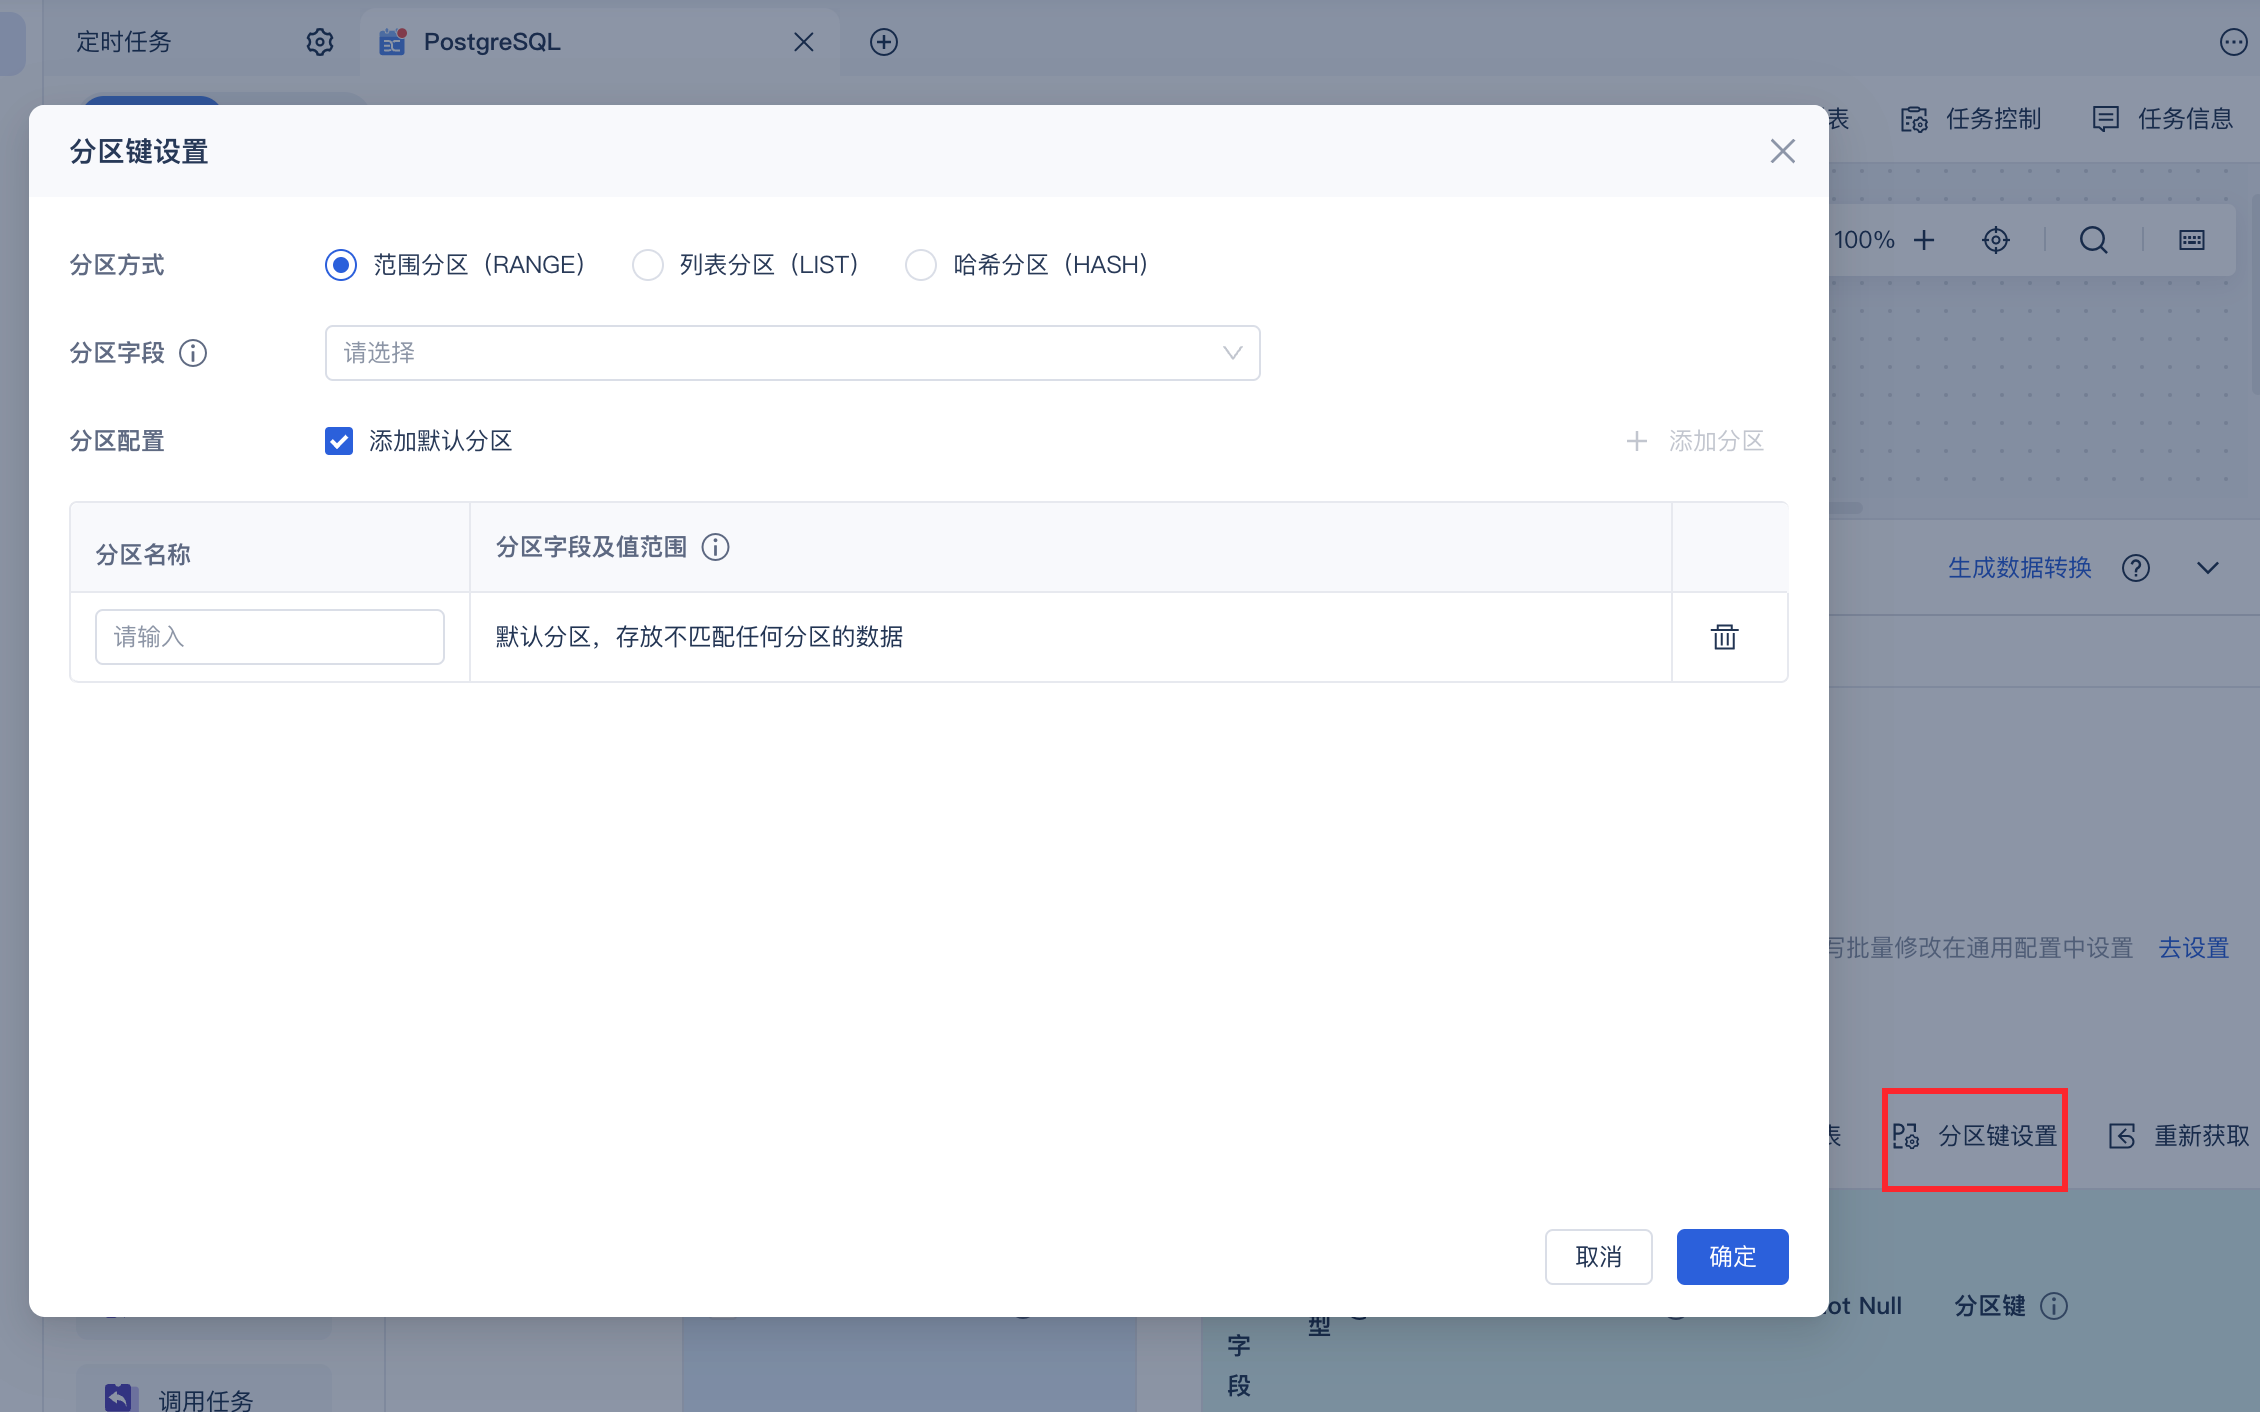
Task: Select 哈希分区 (HASH) radio option
Action: tap(921, 265)
